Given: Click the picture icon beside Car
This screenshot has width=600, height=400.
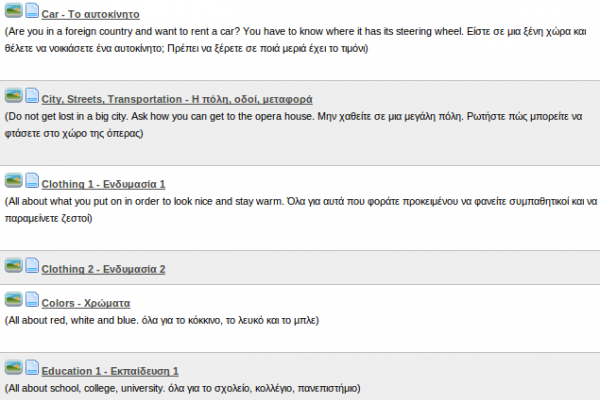Looking at the screenshot, I should pos(14,10).
